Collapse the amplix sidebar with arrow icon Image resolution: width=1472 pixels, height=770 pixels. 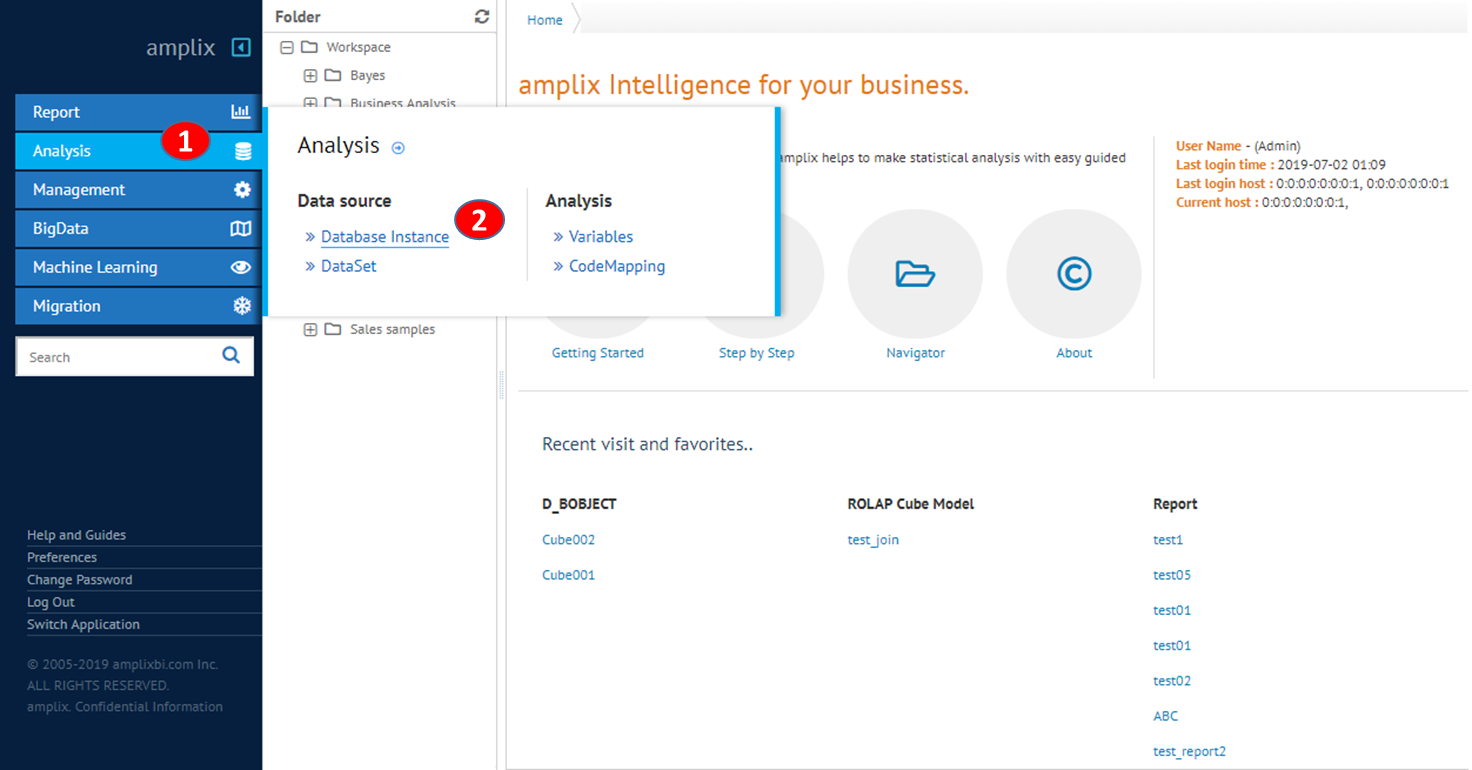241,47
